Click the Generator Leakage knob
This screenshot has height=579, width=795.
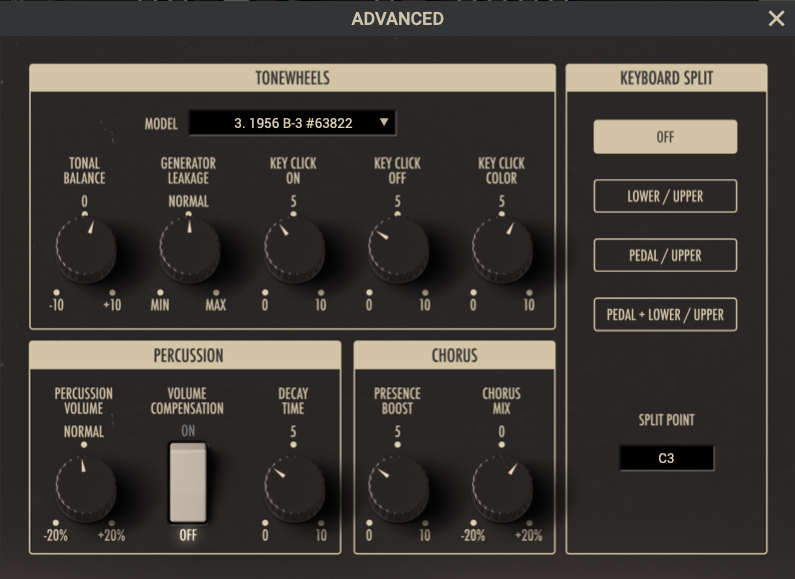[x=189, y=249]
